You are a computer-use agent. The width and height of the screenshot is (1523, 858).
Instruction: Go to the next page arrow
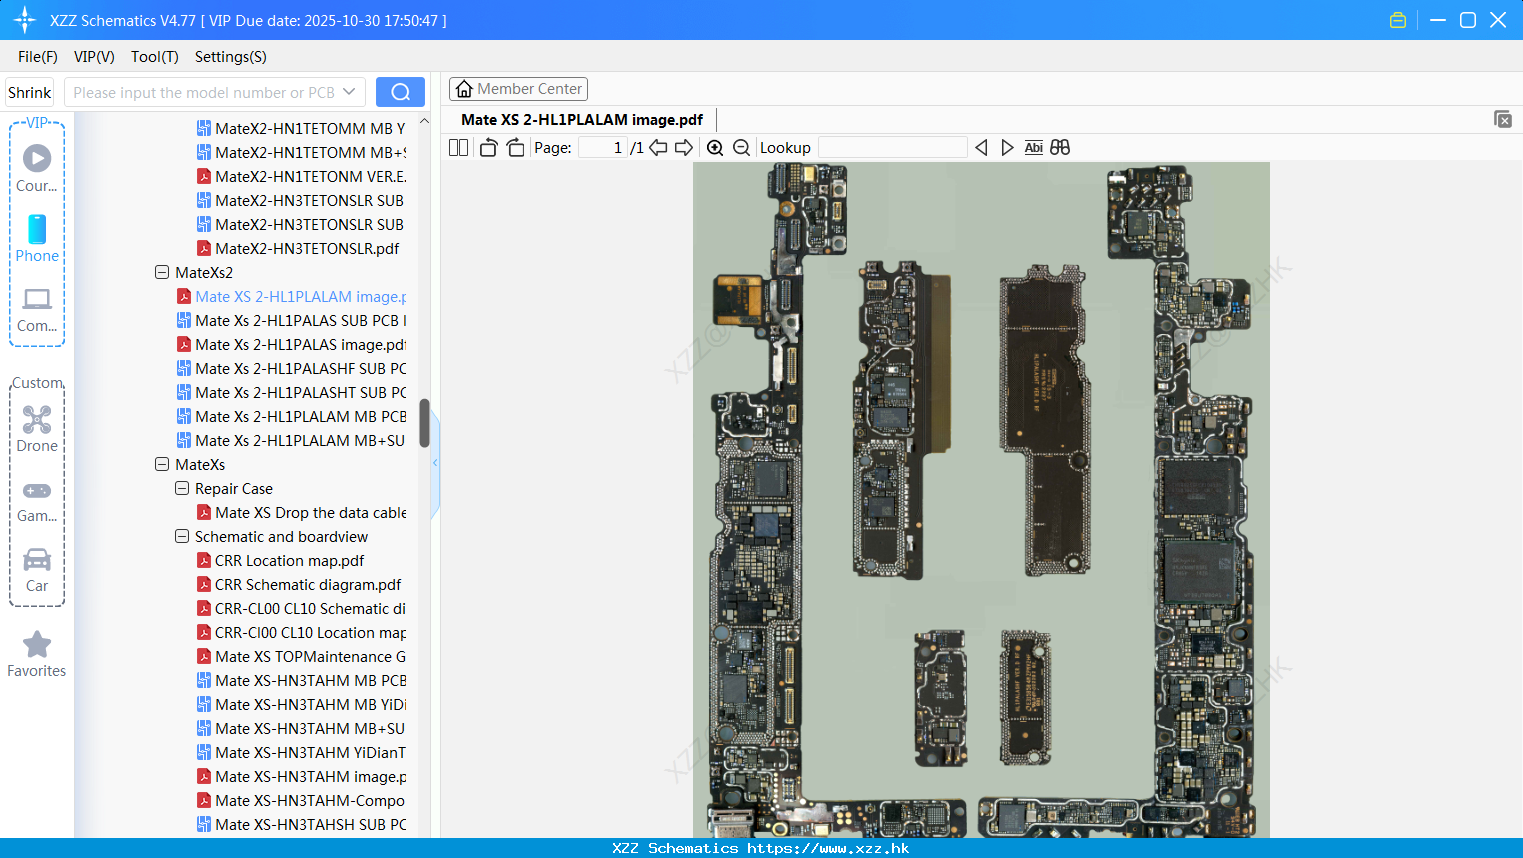684,147
